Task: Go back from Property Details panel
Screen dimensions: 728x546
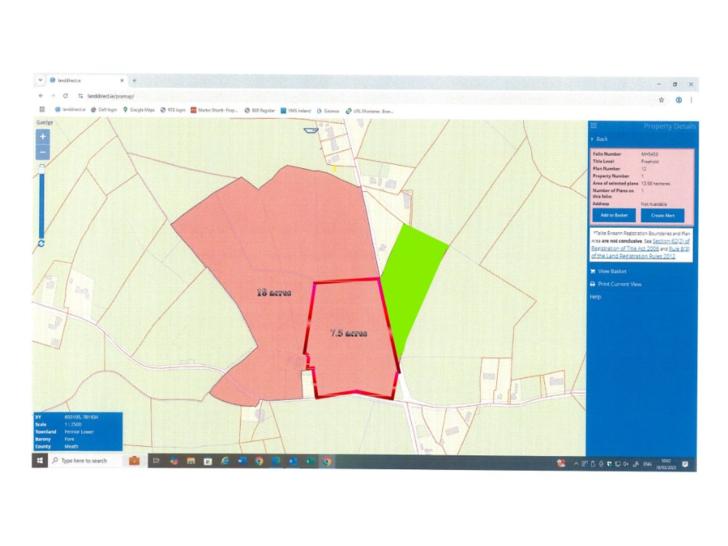Action: (x=602, y=139)
